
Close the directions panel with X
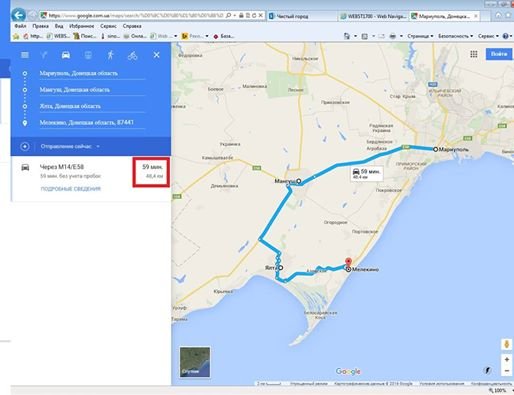(156, 55)
